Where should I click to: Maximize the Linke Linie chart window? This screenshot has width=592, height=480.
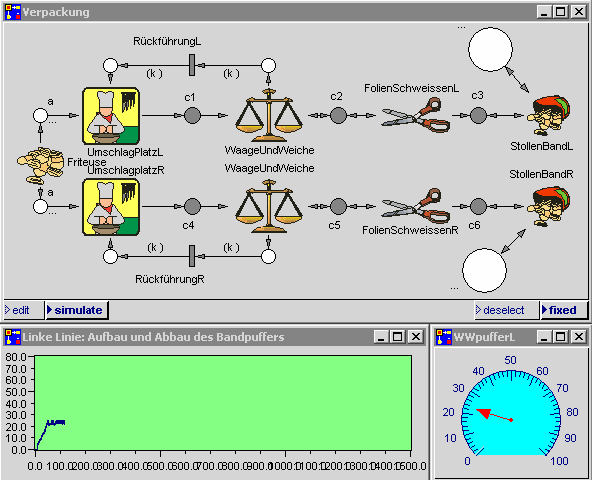pyautogui.click(x=398, y=336)
